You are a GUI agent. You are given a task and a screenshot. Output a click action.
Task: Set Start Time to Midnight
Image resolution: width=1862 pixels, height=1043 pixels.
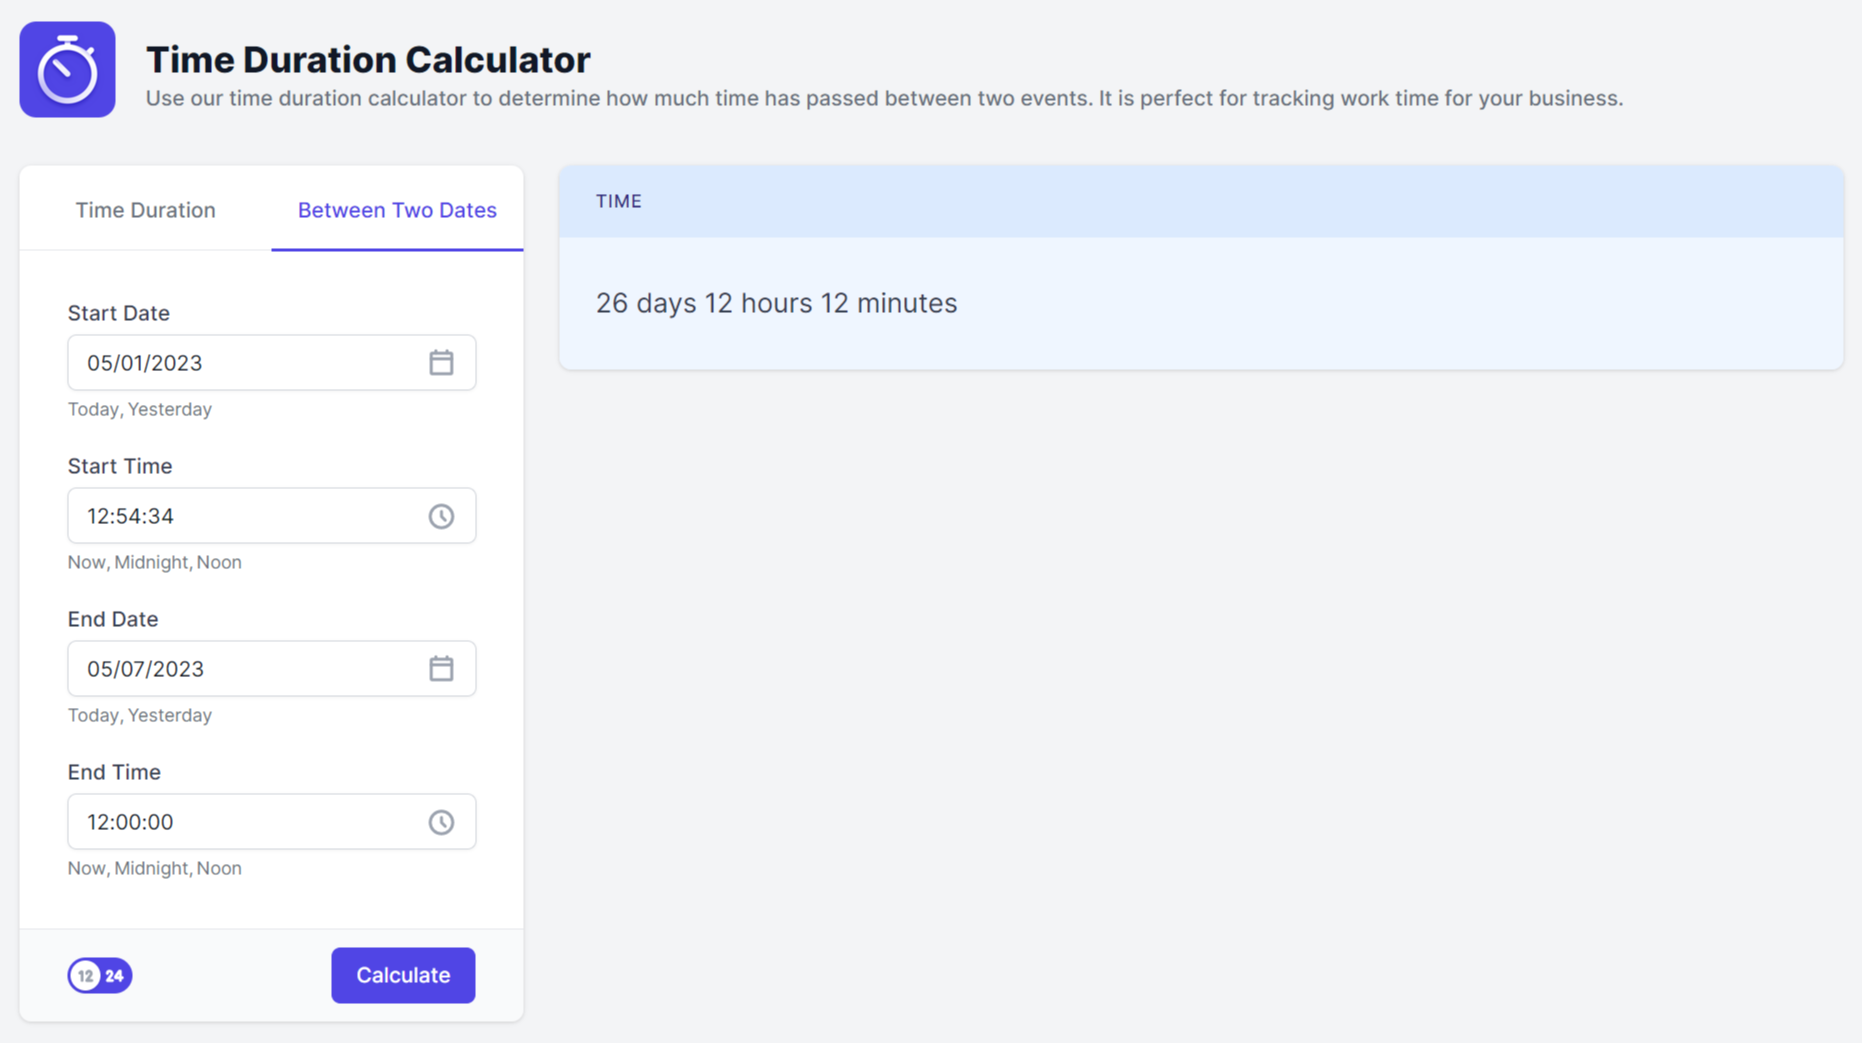152,562
